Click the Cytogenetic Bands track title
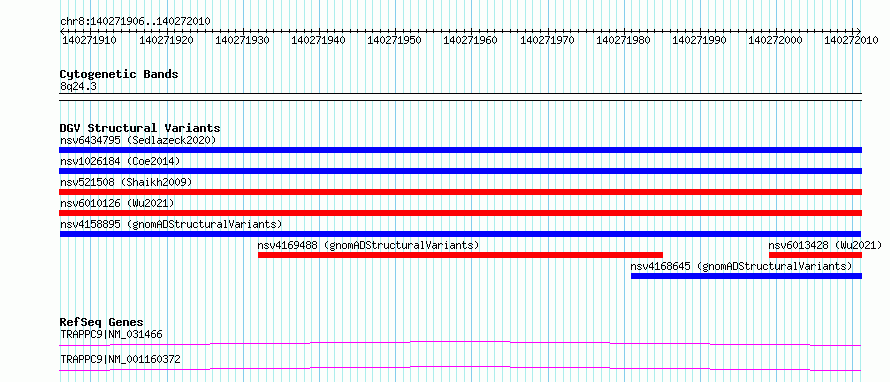This screenshot has height=382, width=890. (119, 74)
